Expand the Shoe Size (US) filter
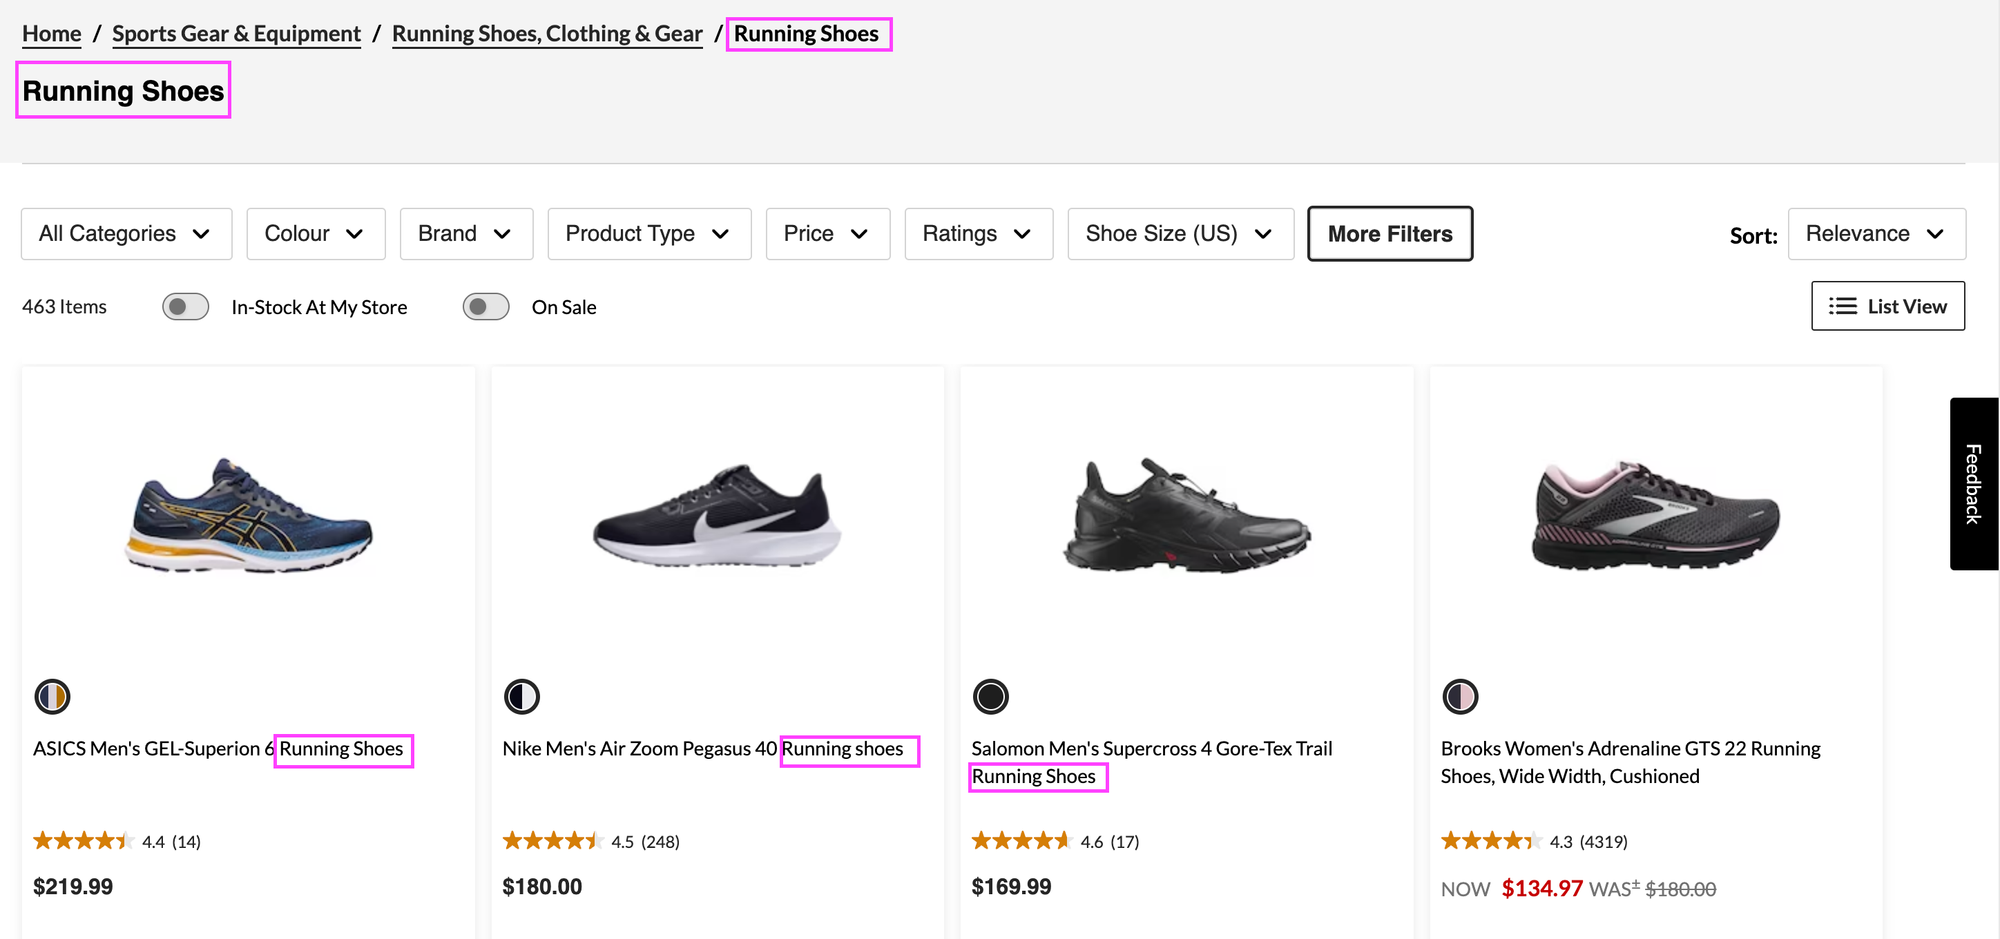The height and width of the screenshot is (939, 2000). pyautogui.click(x=1180, y=233)
